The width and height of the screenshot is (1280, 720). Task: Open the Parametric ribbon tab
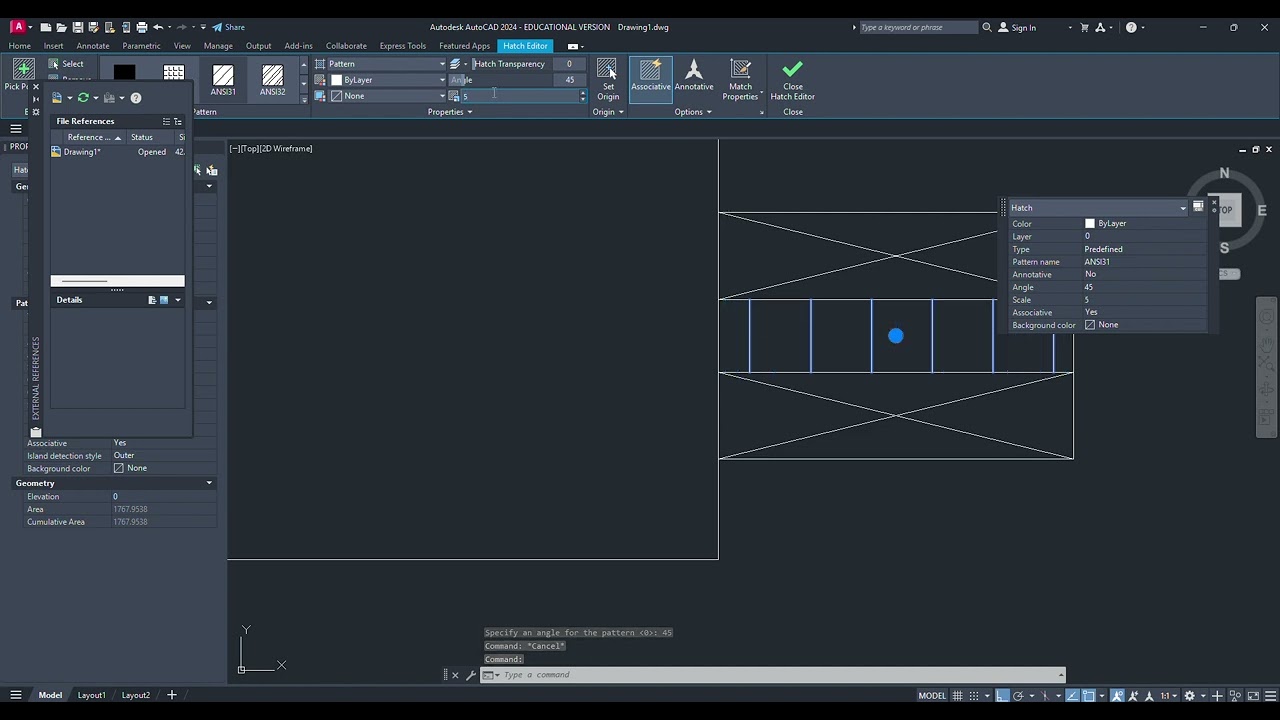141,46
